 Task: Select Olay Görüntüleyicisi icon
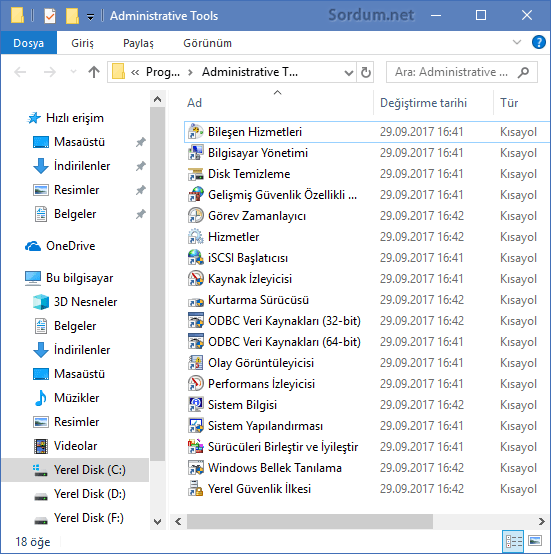pyautogui.click(x=195, y=363)
